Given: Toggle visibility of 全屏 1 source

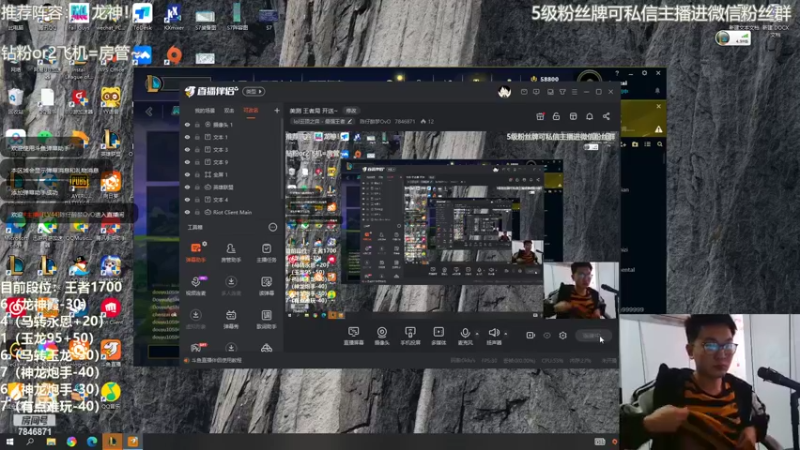Looking at the screenshot, I should tap(187, 174).
